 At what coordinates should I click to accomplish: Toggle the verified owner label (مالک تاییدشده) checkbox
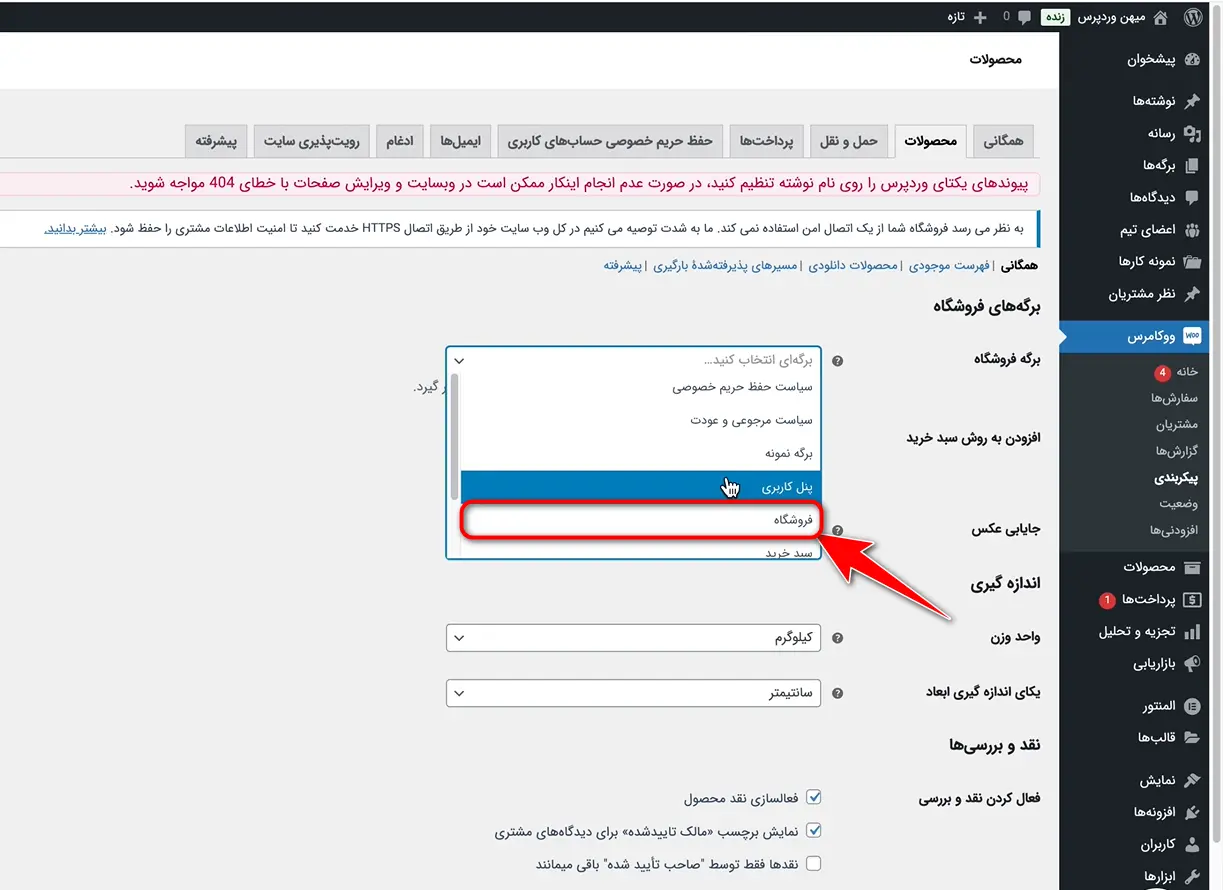pyautogui.click(x=814, y=830)
